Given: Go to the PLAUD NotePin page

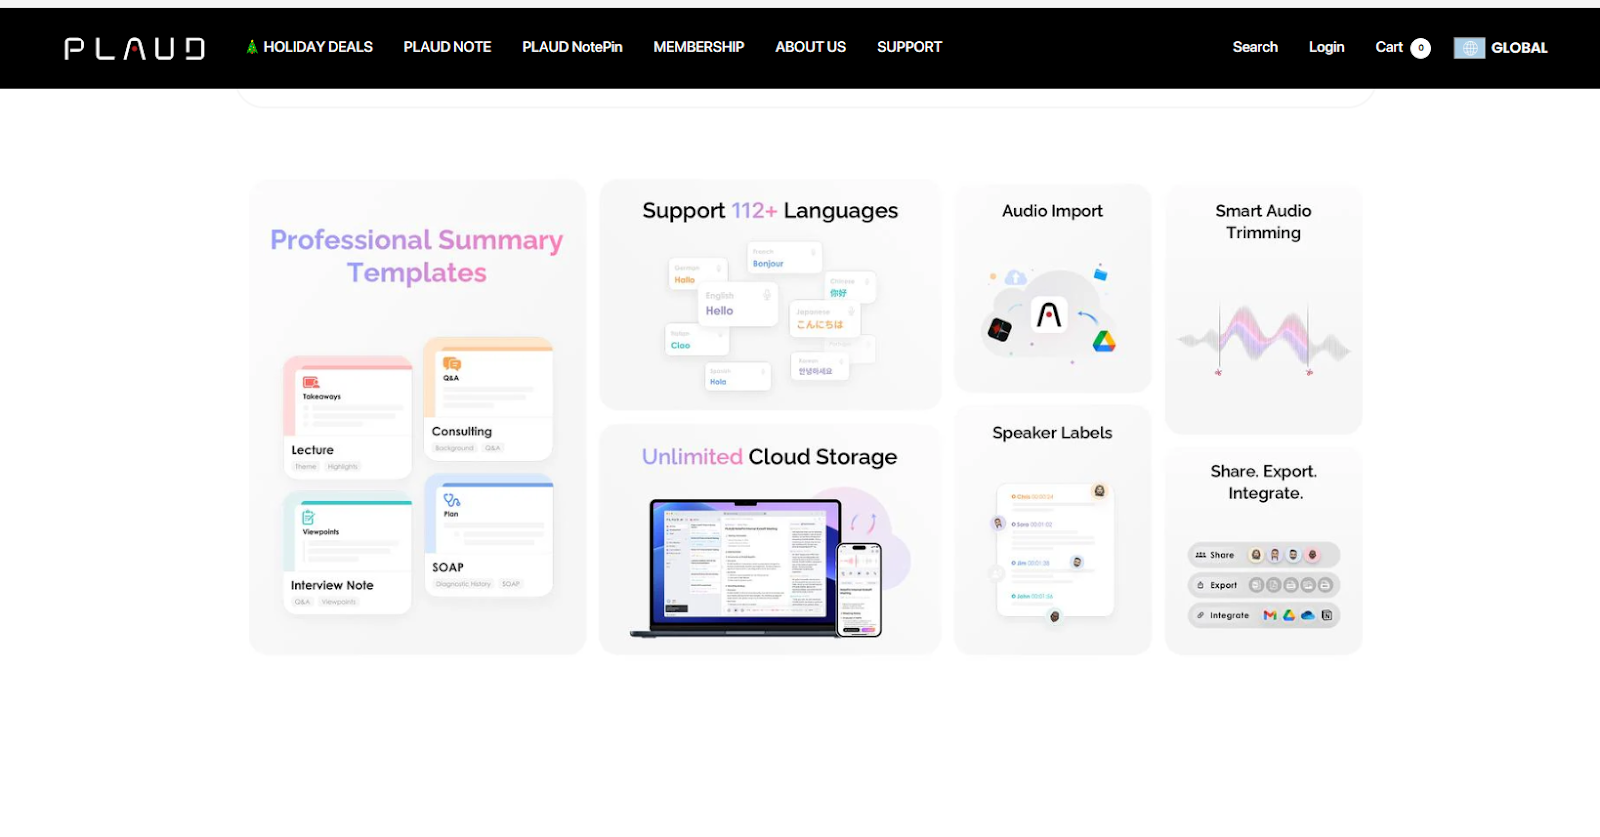Looking at the screenshot, I should pyautogui.click(x=572, y=47).
